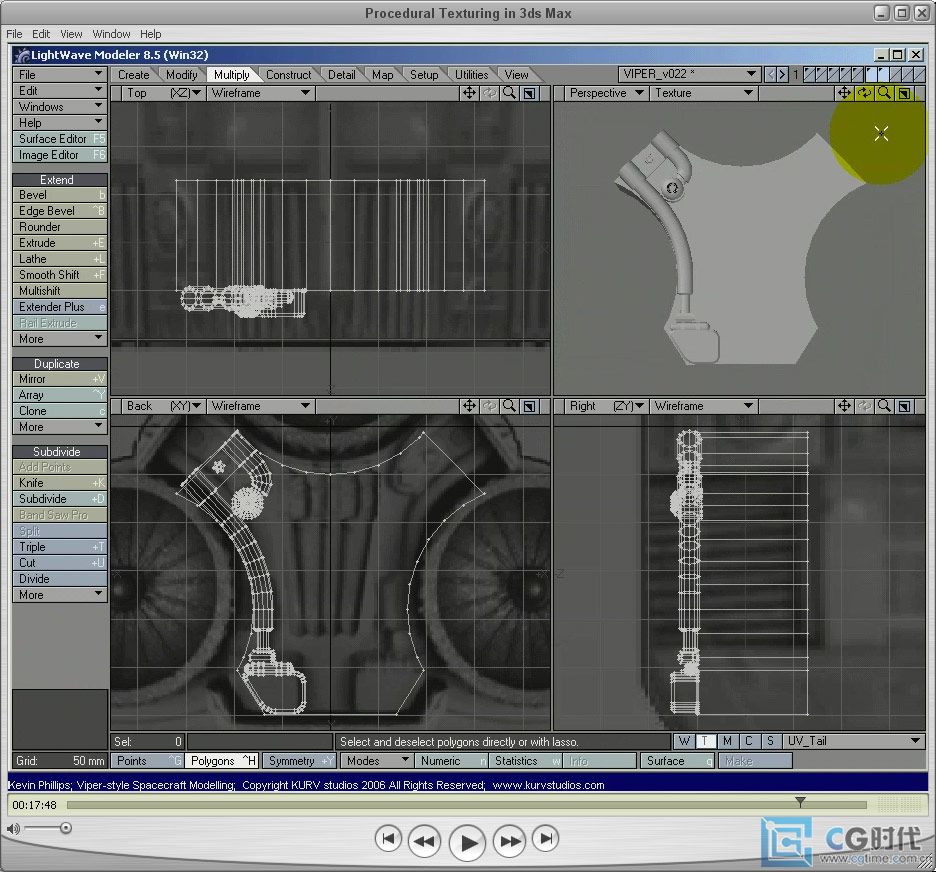Image resolution: width=936 pixels, height=872 pixels.
Task: Click the next layer bank arrow
Action: point(782,75)
